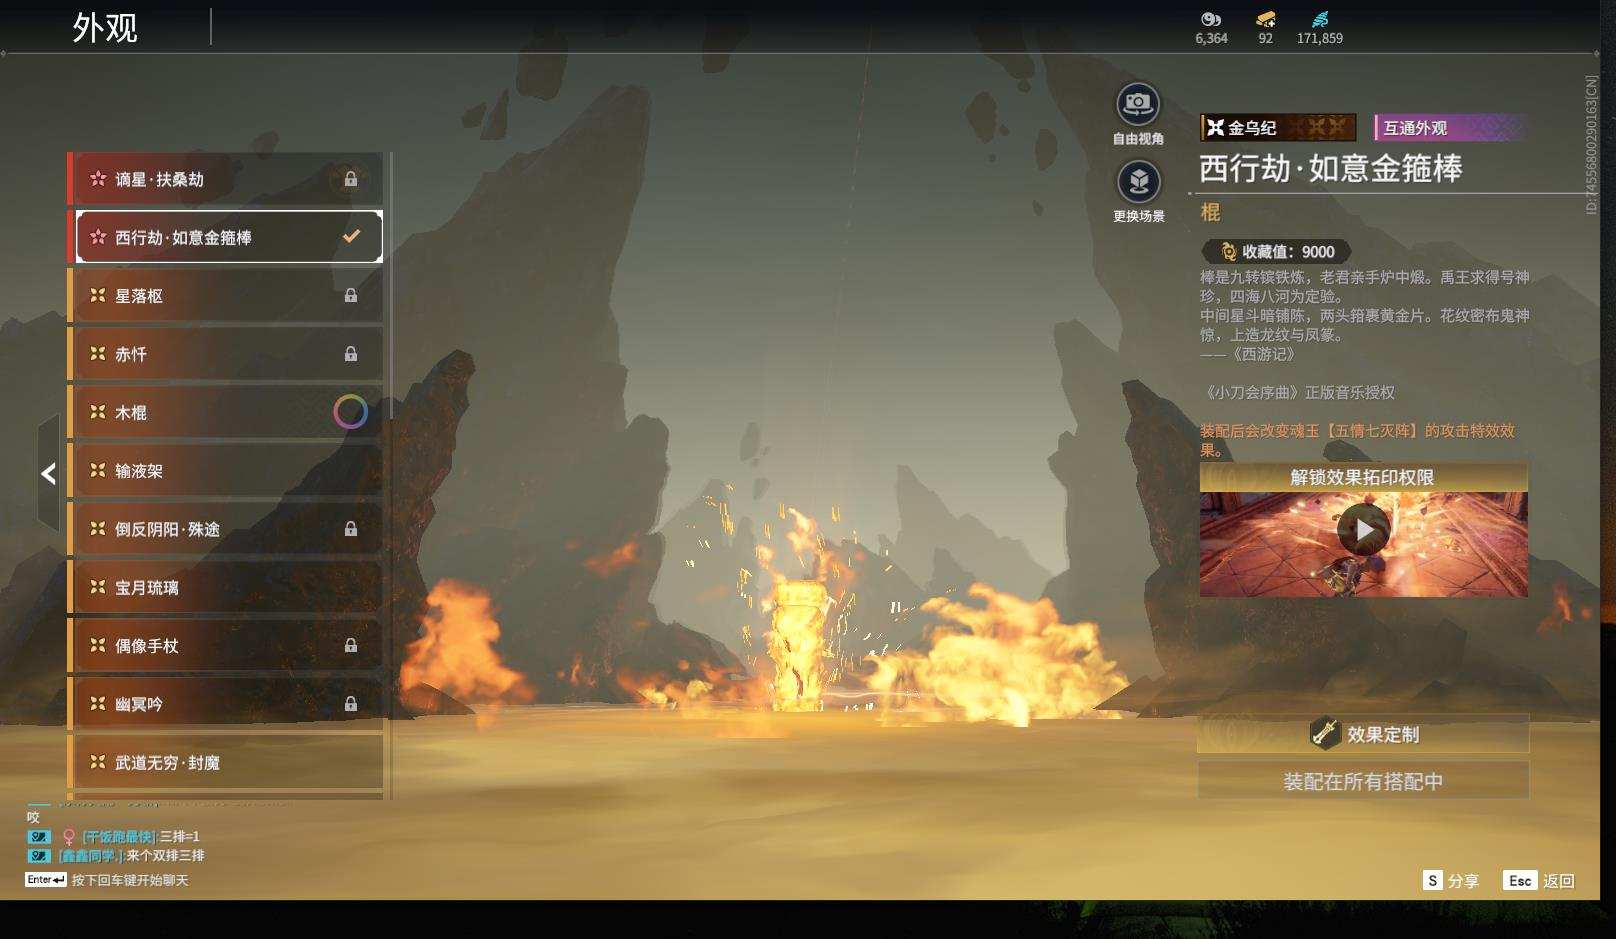The height and width of the screenshot is (939, 1616).
Task: Click the flower icon on 摘星·扶桑劫 row
Action: [x=98, y=179]
